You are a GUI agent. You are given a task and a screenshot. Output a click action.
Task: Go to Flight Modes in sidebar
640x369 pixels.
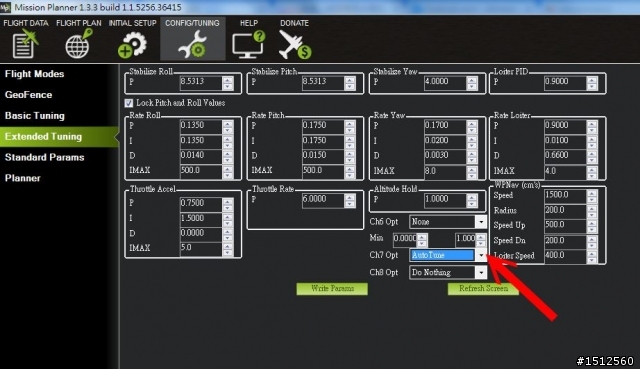click(34, 74)
